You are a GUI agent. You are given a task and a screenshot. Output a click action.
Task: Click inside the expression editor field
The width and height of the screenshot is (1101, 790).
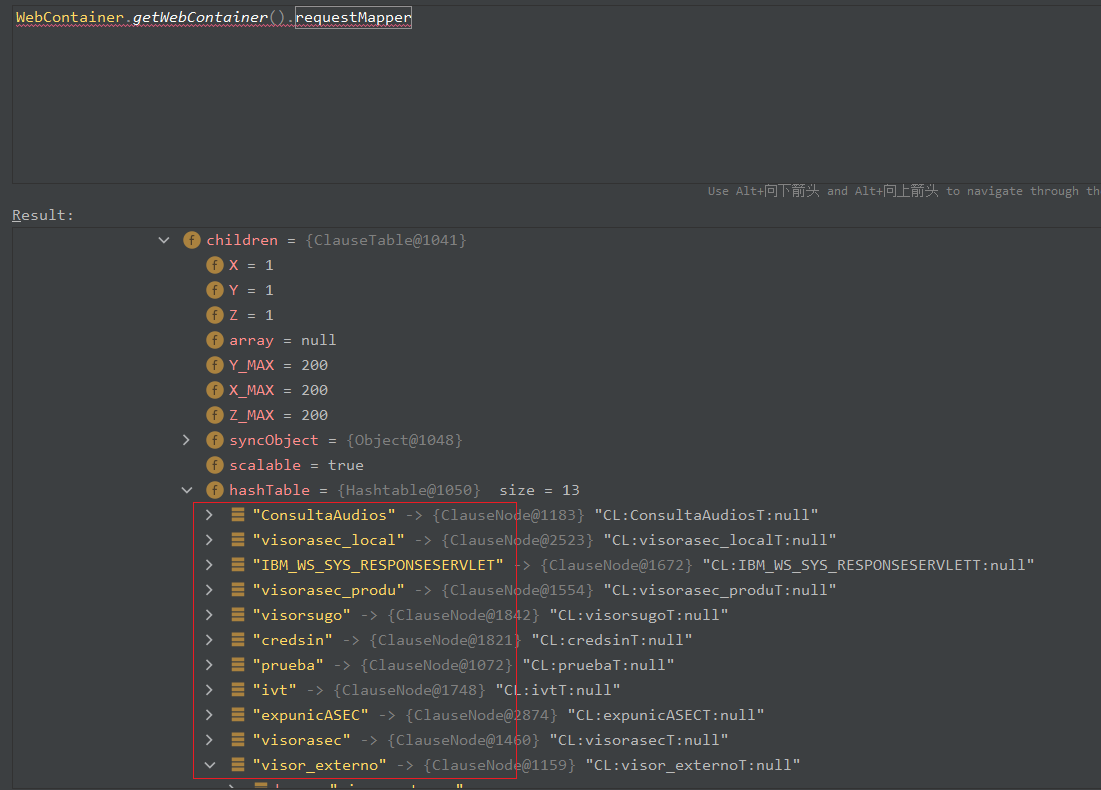(556, 95)
